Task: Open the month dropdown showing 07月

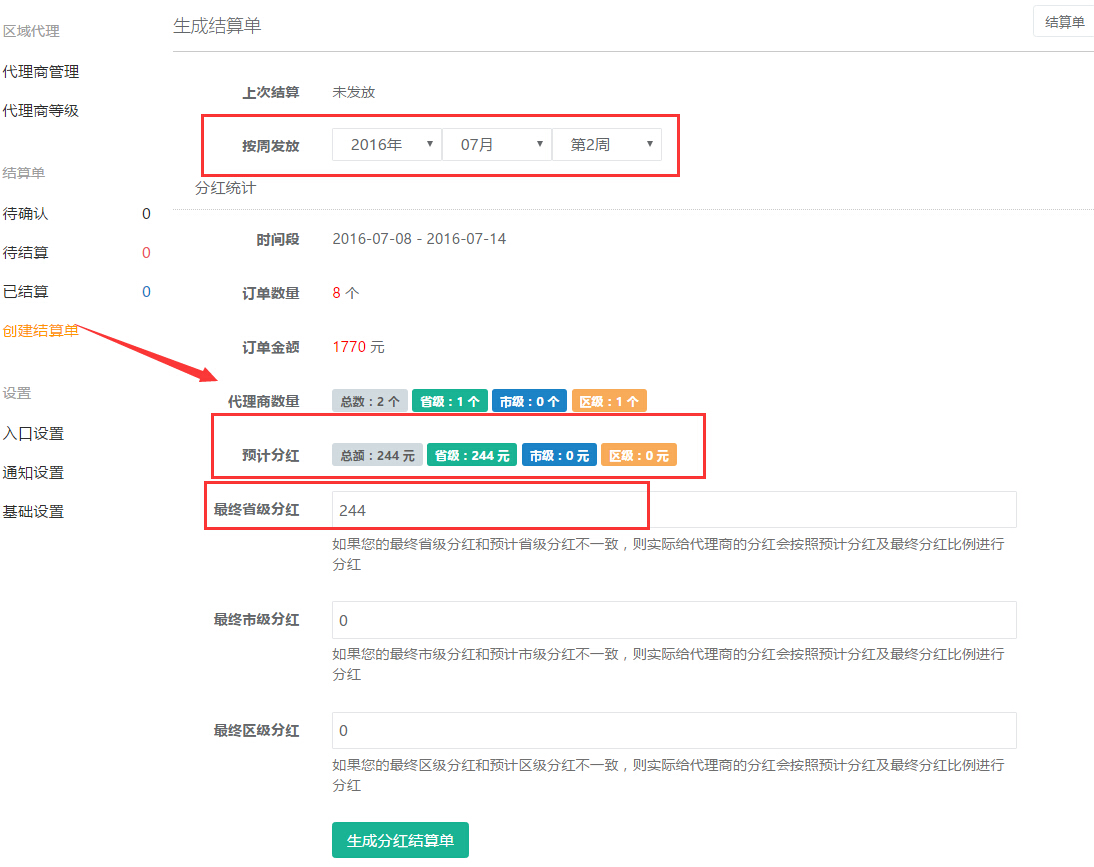Action: (496, 145)
